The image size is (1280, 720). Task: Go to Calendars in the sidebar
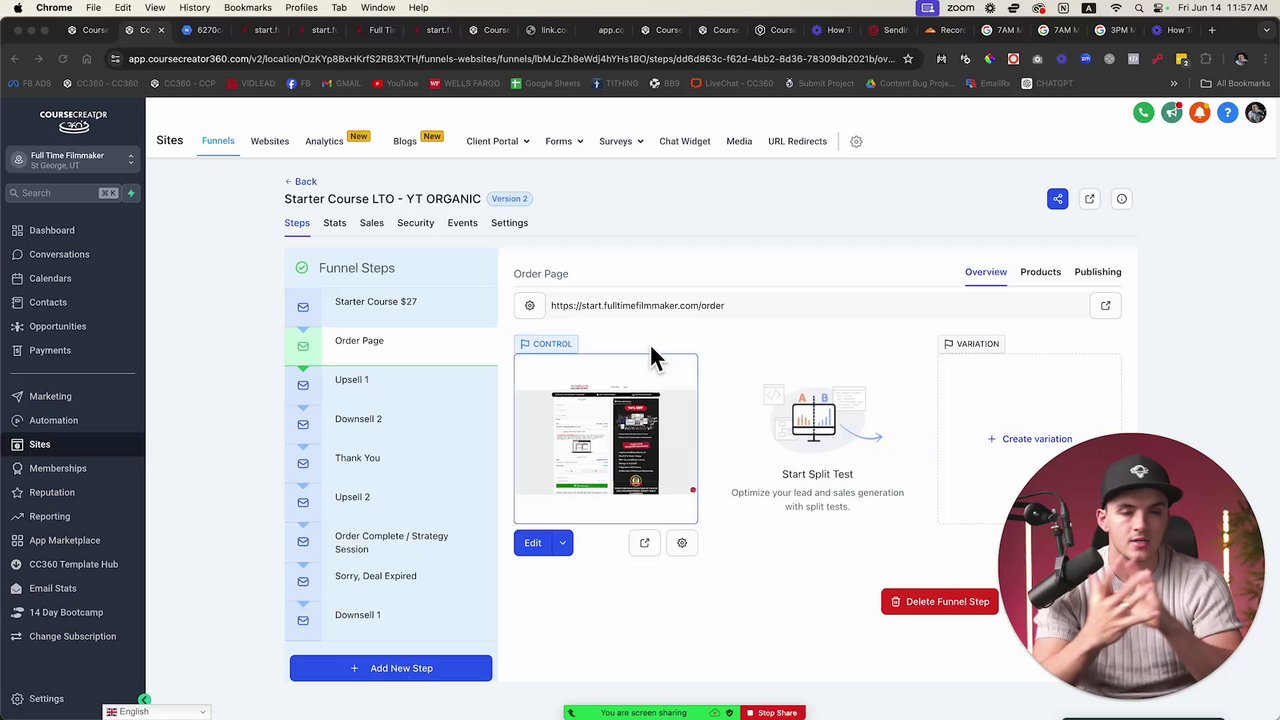tap(50, 279)
